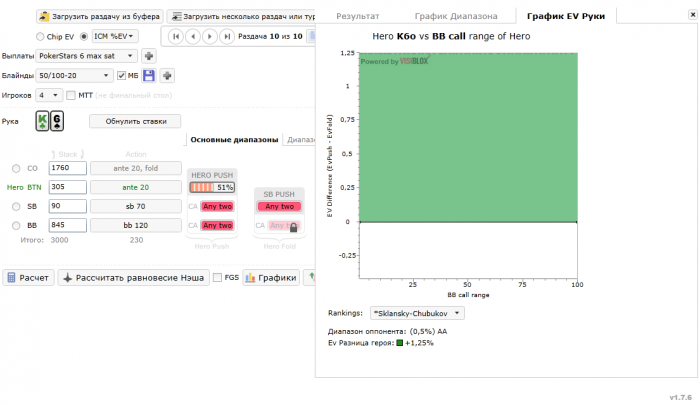700x405 pixels.
Task: Switch to the Основные диапазоны tab
Action: tap(234, 140)
